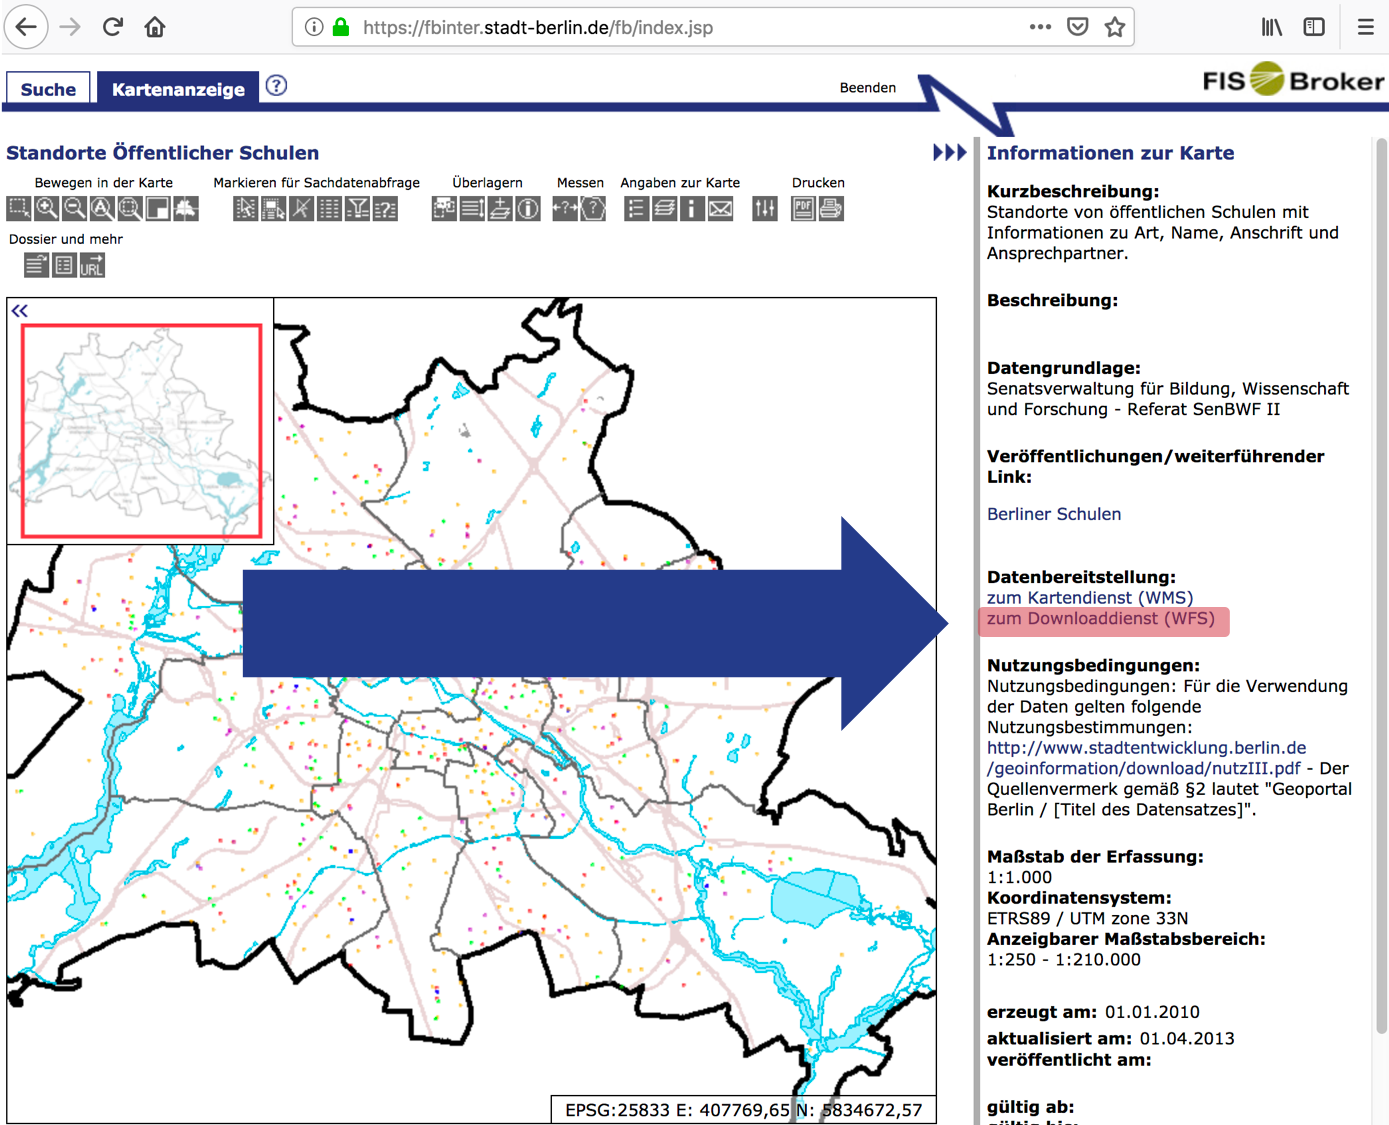Click the FIS Broker logo
The image size is (1389, 1125).
pos(1293,79)
